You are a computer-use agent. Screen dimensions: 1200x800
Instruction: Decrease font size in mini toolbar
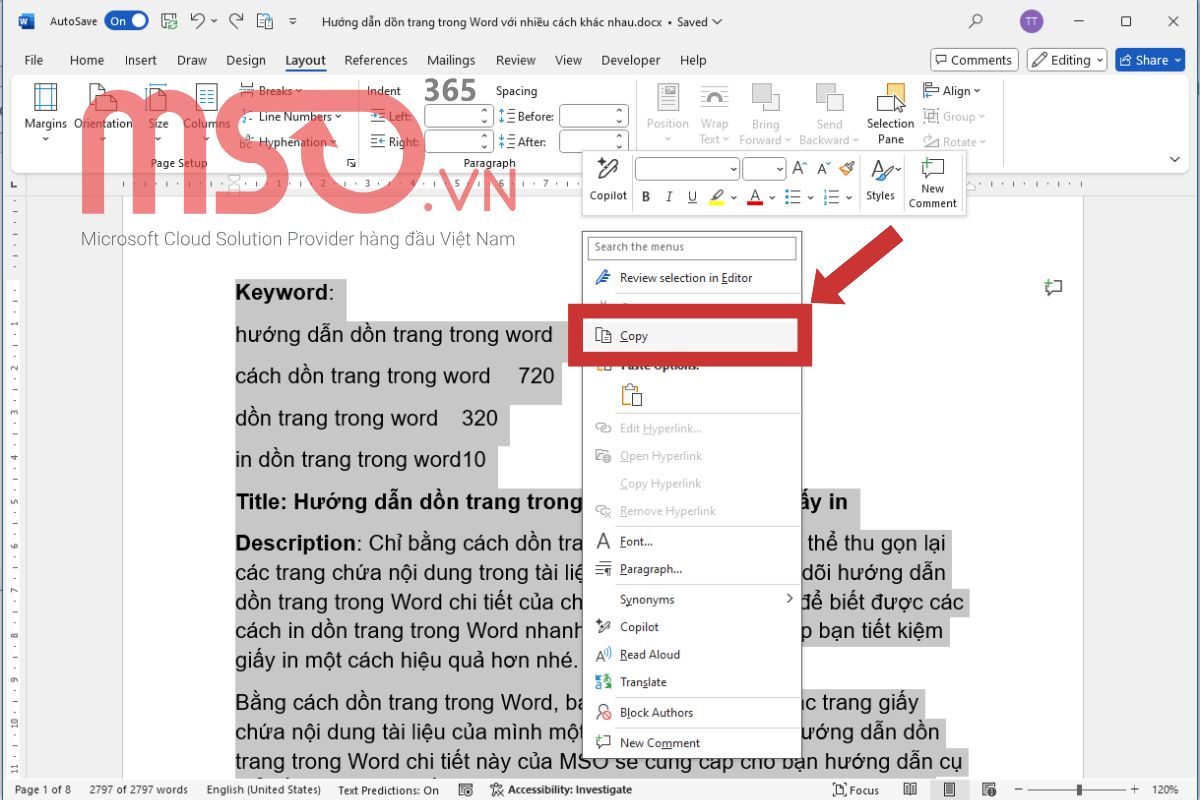pyautogui.click(x=825, y=168)
